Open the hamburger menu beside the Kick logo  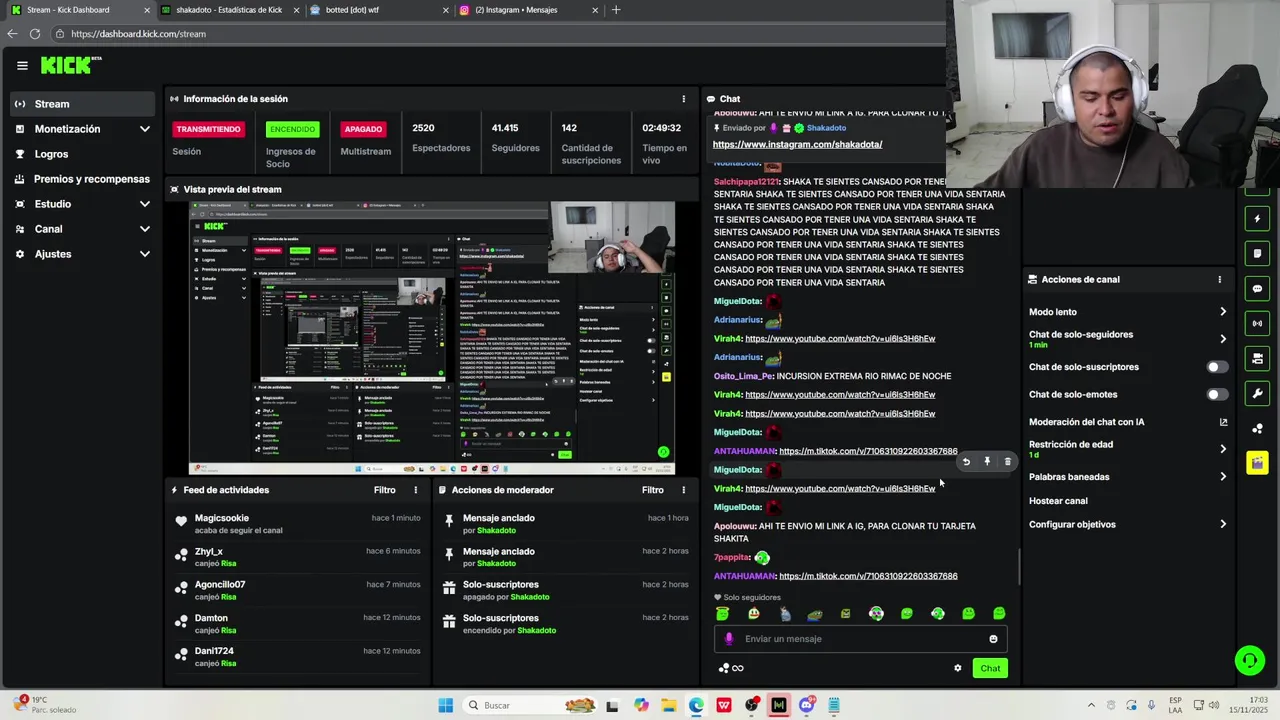pos(22,66)
